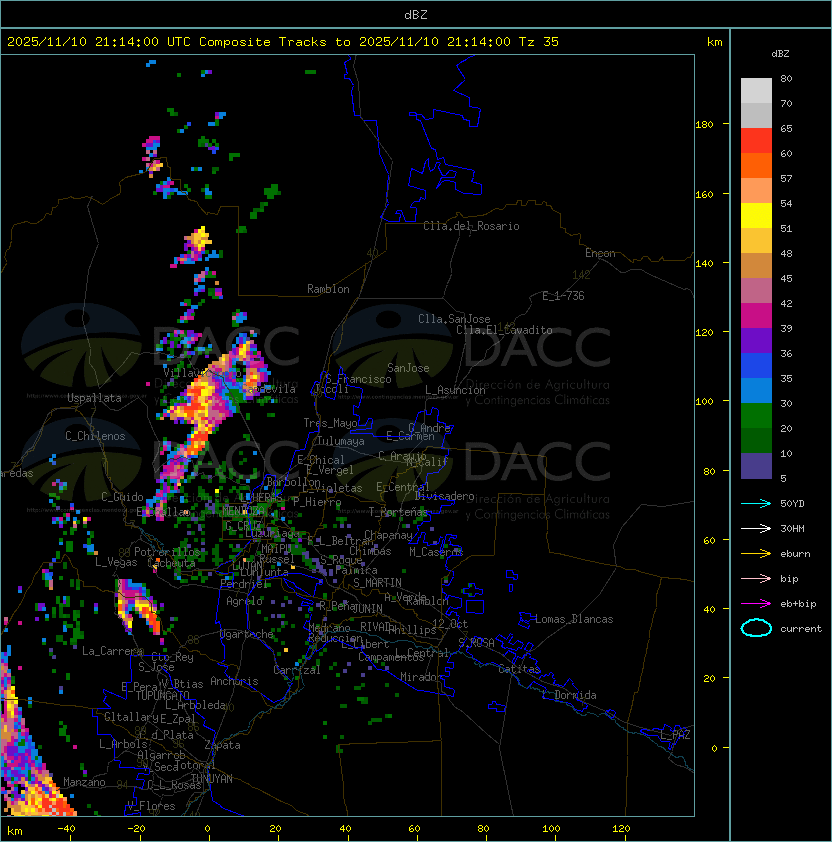Click the pink bip arrow legend icon
The image size is (832, 842).
756,578
